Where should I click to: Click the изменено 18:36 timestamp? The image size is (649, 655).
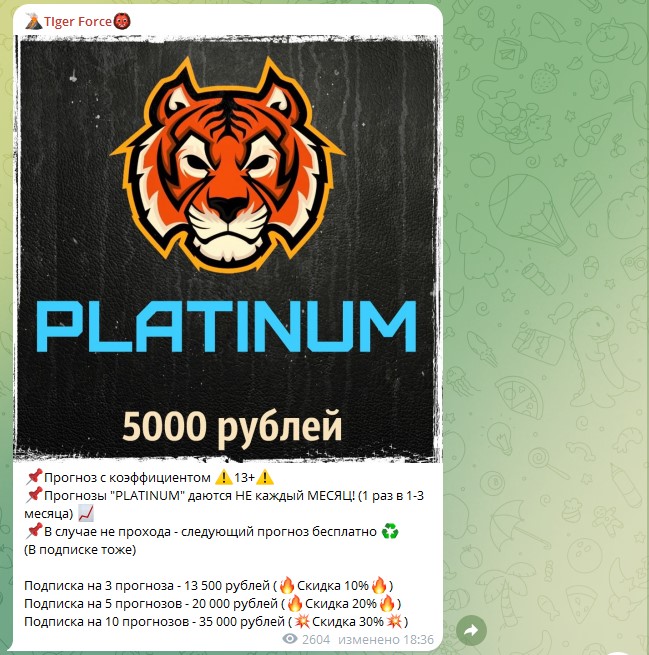pyautogui.click(x=386, y=640)
